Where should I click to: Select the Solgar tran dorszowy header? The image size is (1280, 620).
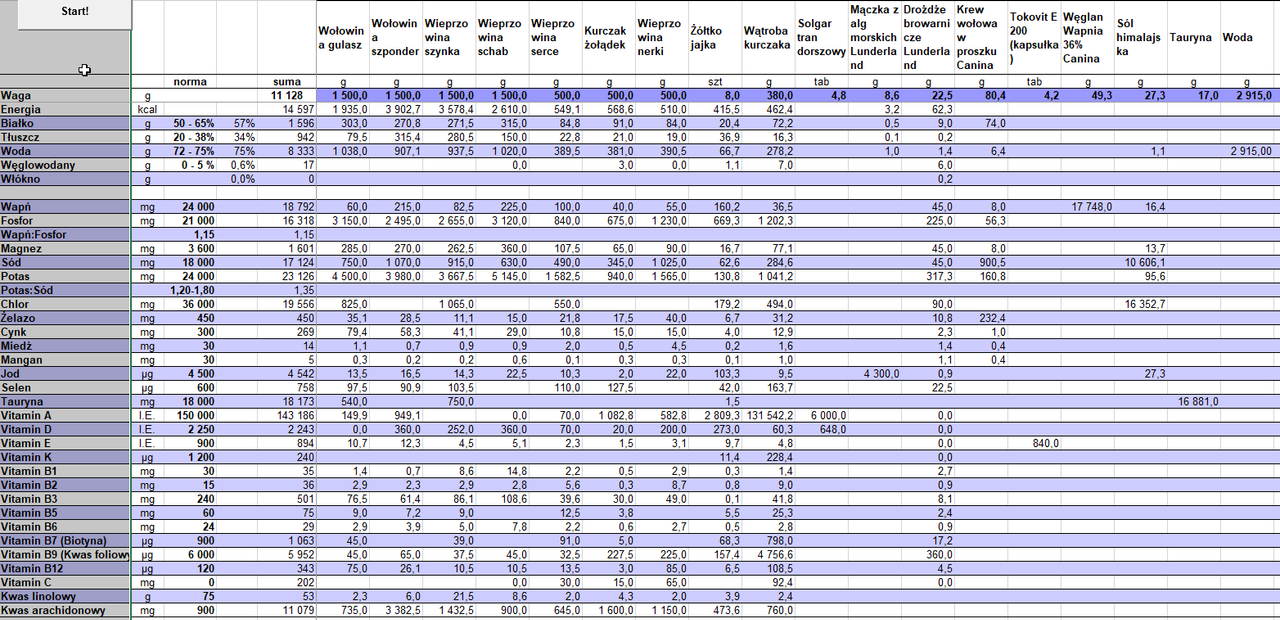[821, 37]
